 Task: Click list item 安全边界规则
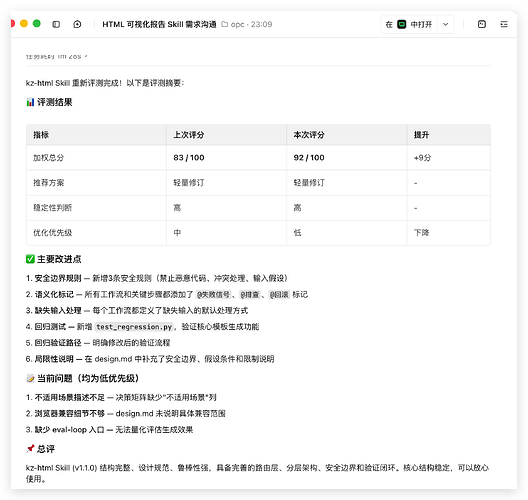pos(157,278)
